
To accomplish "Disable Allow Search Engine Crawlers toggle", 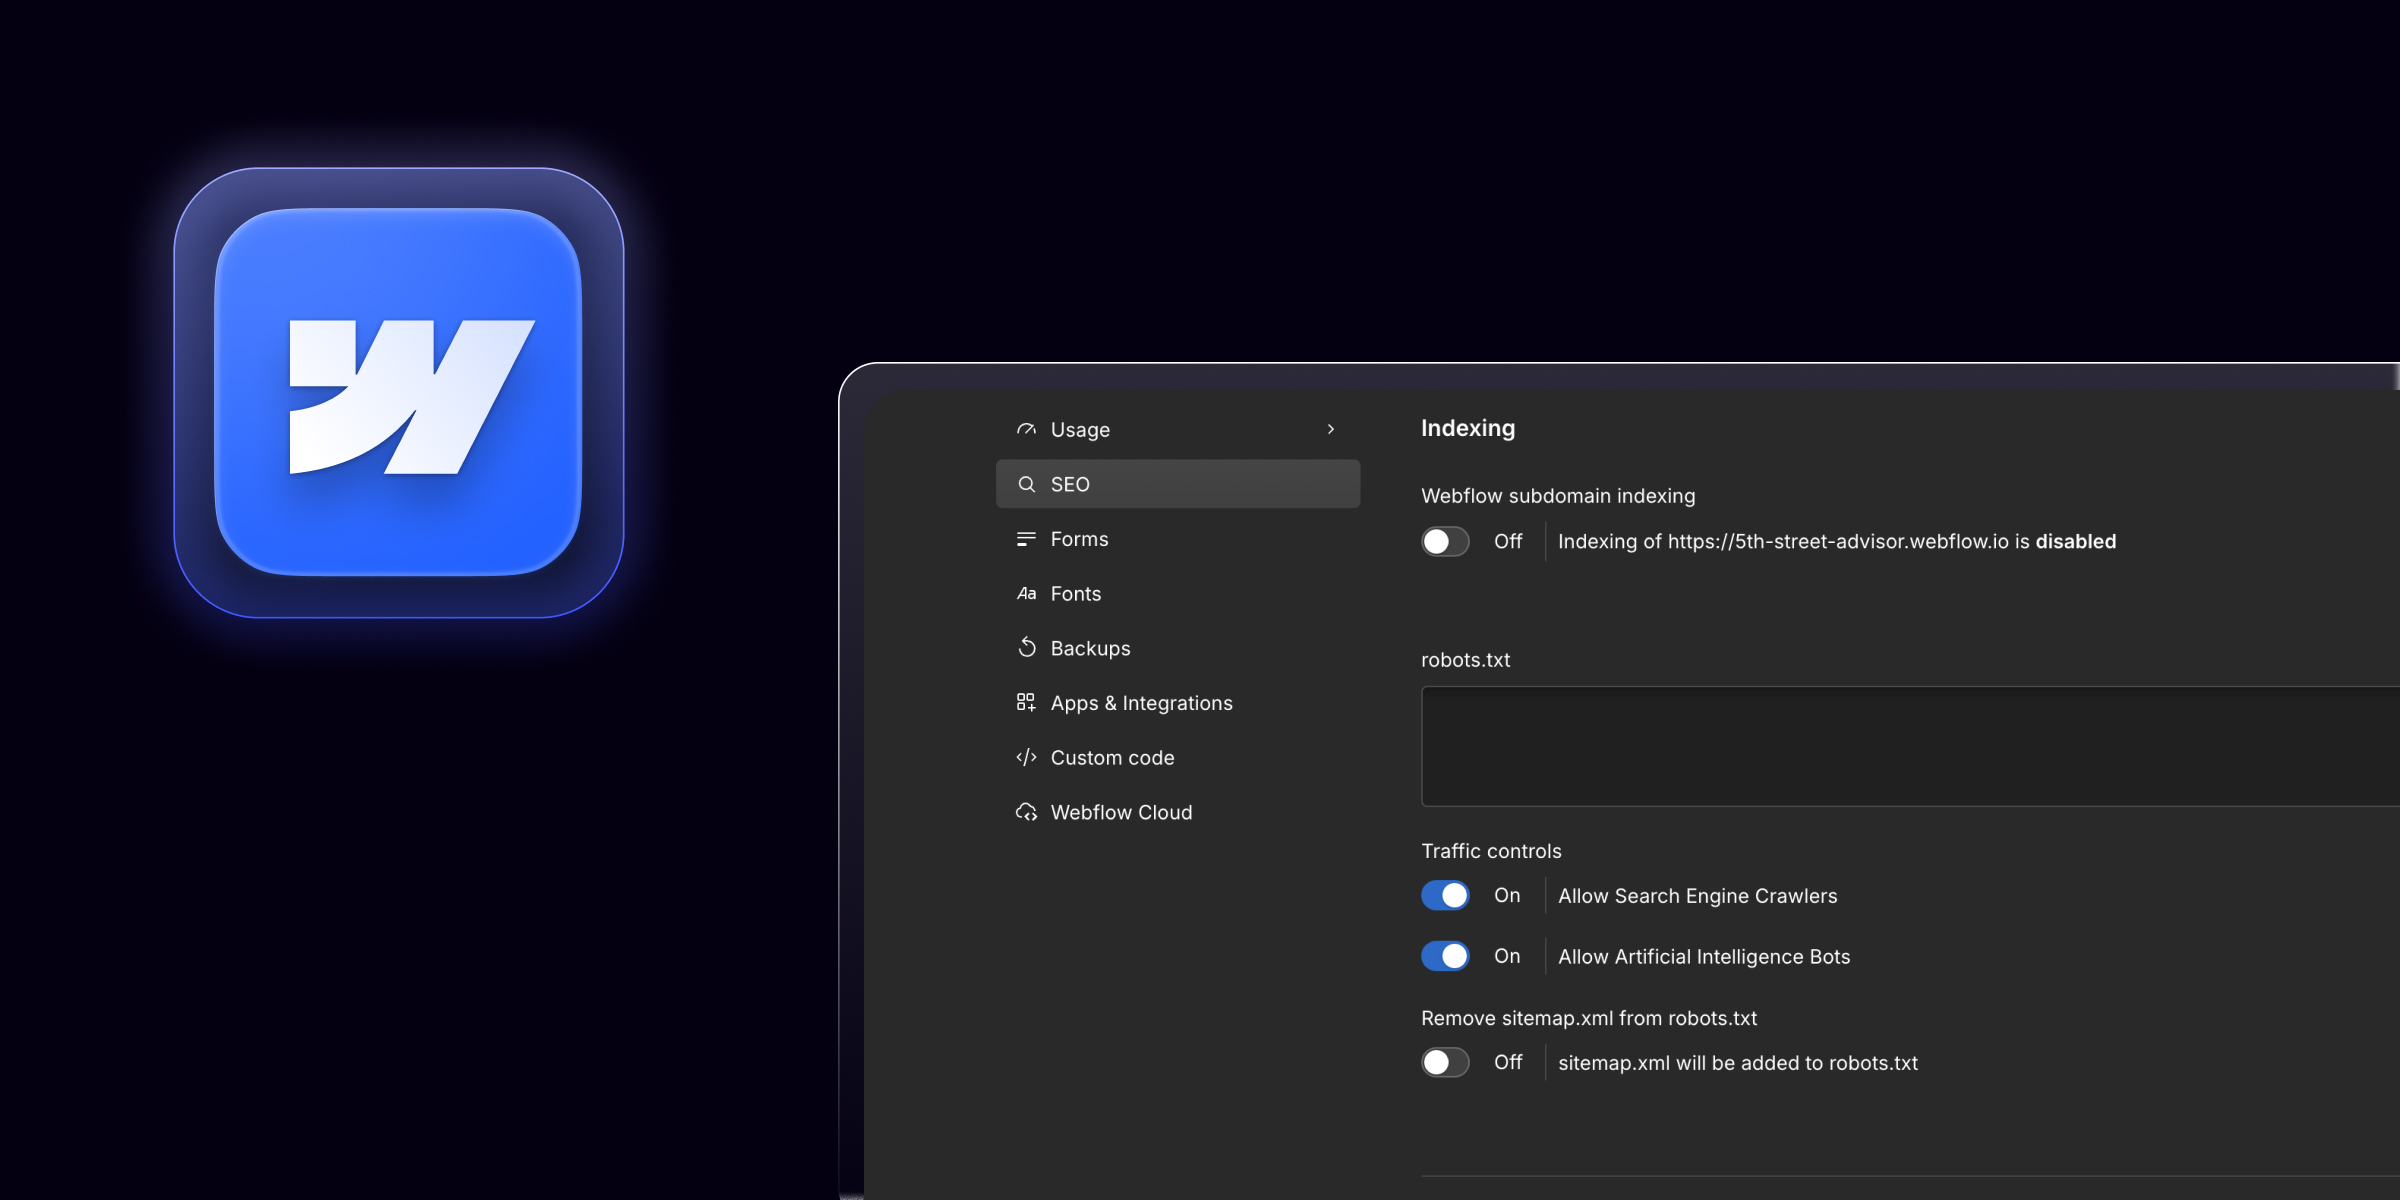I will click(x=1445, y=895).
